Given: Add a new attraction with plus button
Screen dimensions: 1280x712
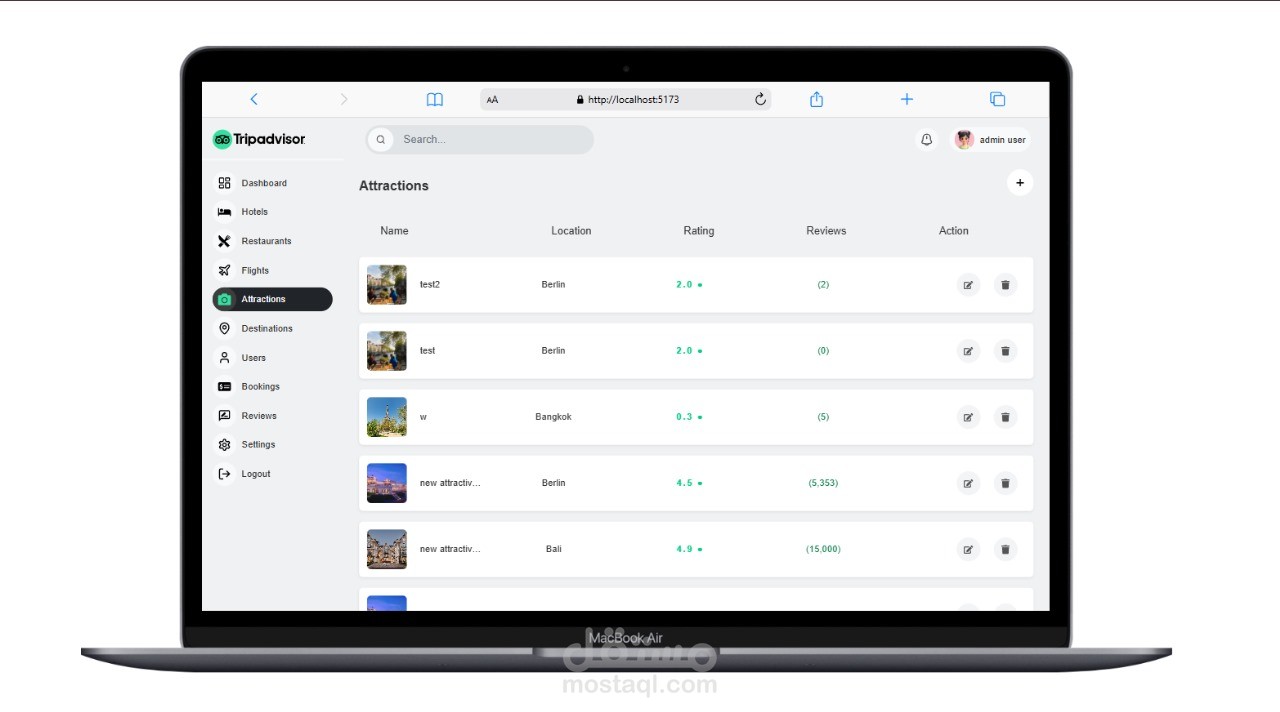Looking at the screenshot, I should (1020, 183).
